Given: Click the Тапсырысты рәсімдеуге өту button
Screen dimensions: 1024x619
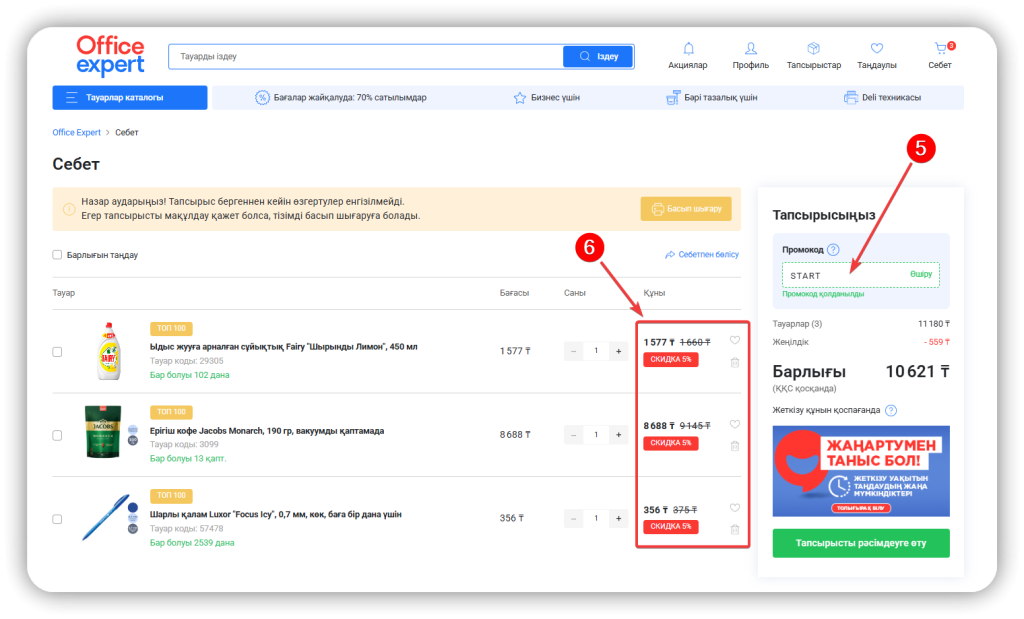Looking at the screenshot, I should pos(861,543).
